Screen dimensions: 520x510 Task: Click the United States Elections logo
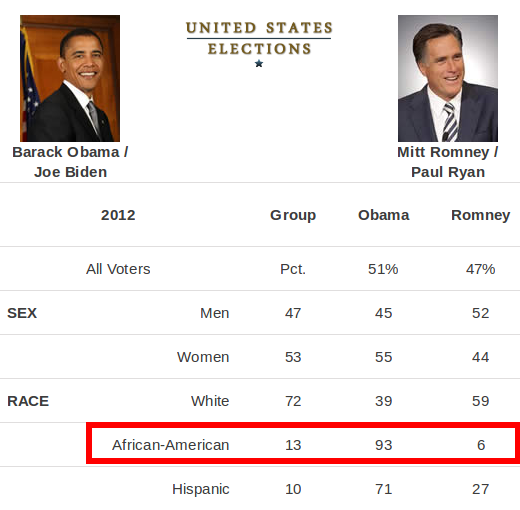point(259,44)
